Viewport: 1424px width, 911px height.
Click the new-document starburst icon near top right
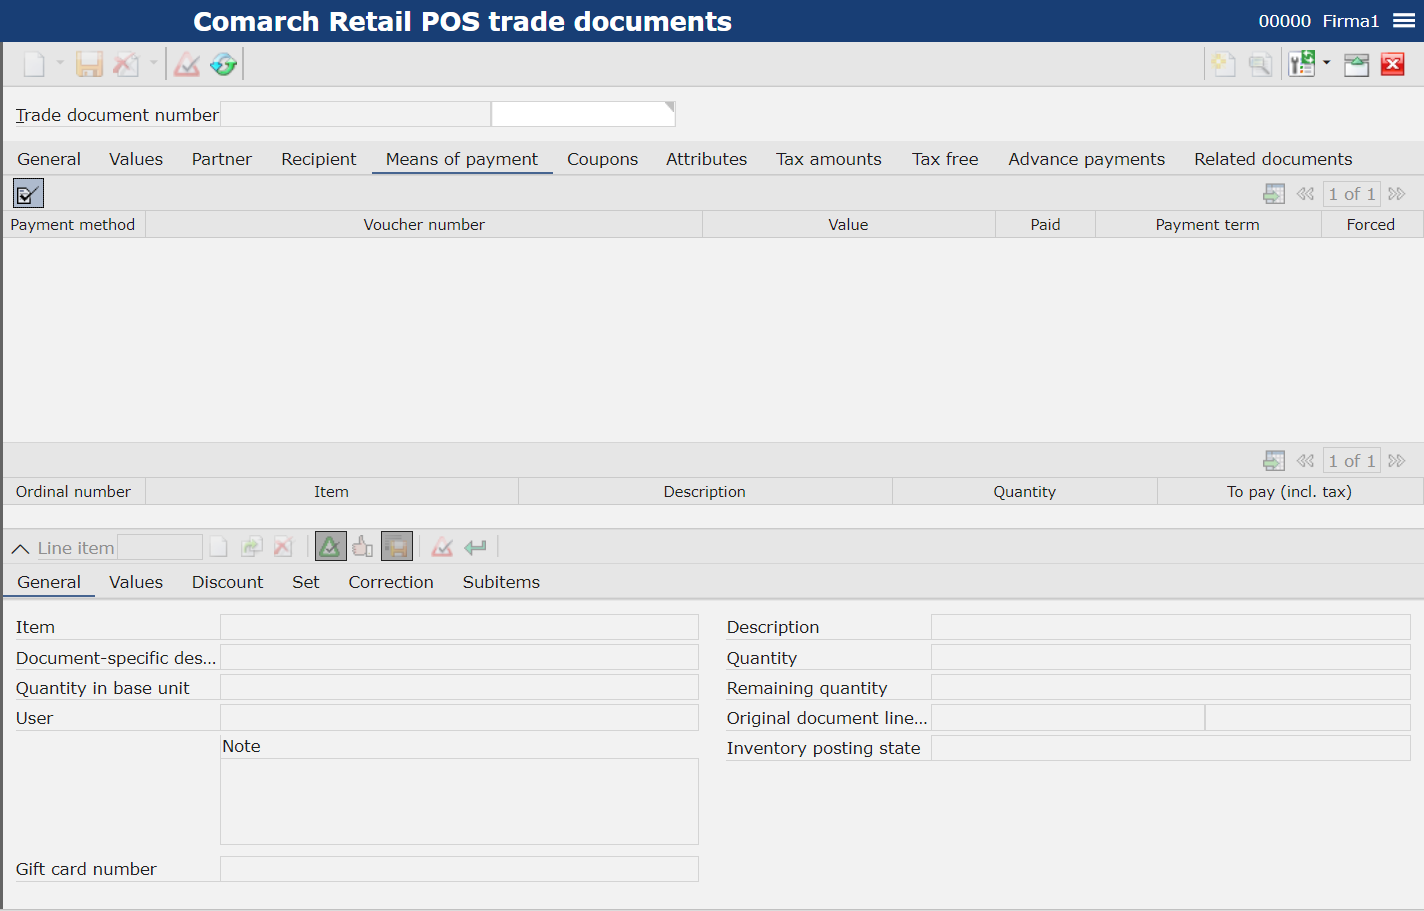pos(1224,65)
